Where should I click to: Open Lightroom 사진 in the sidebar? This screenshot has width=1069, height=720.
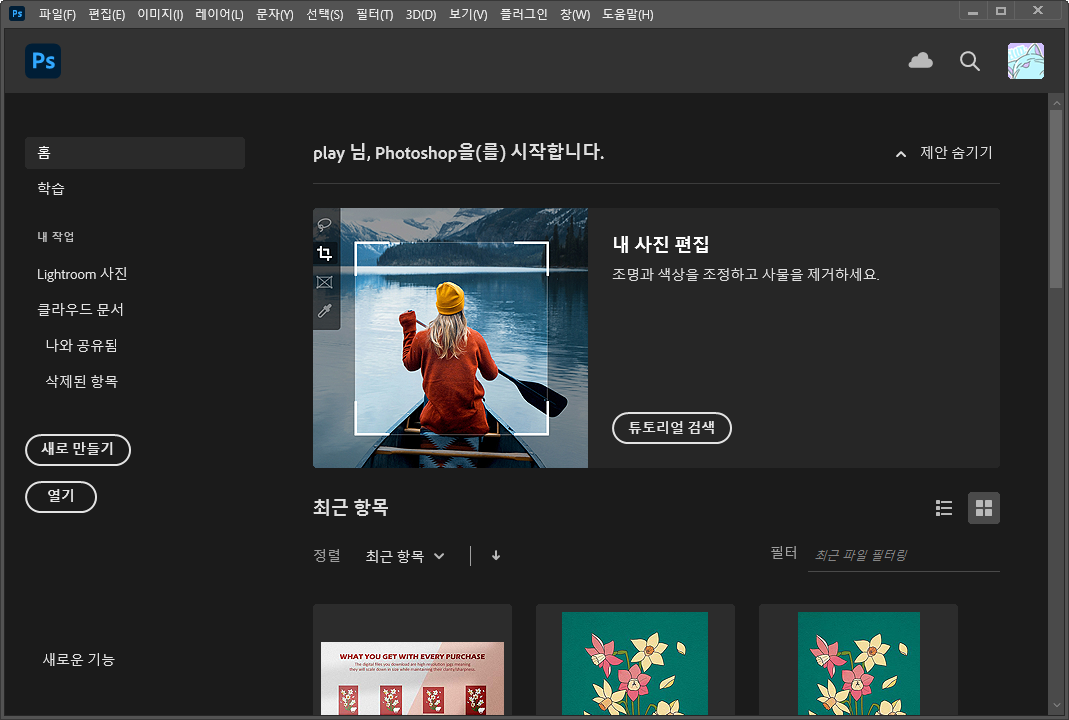[x=82, y=274]
